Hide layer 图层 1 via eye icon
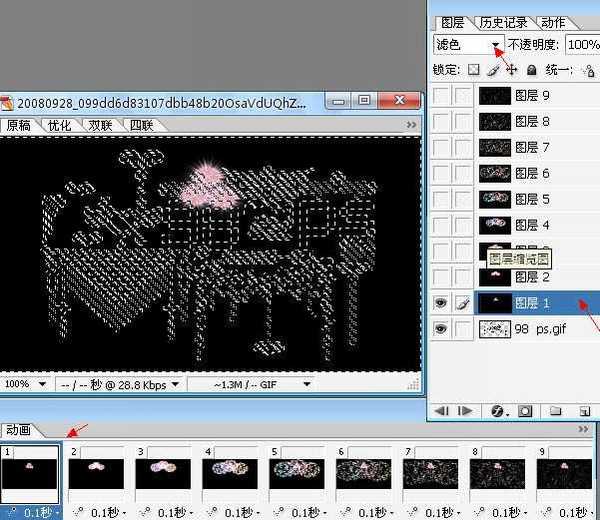This screenshot has height=520, width=600. click(441, 302)
